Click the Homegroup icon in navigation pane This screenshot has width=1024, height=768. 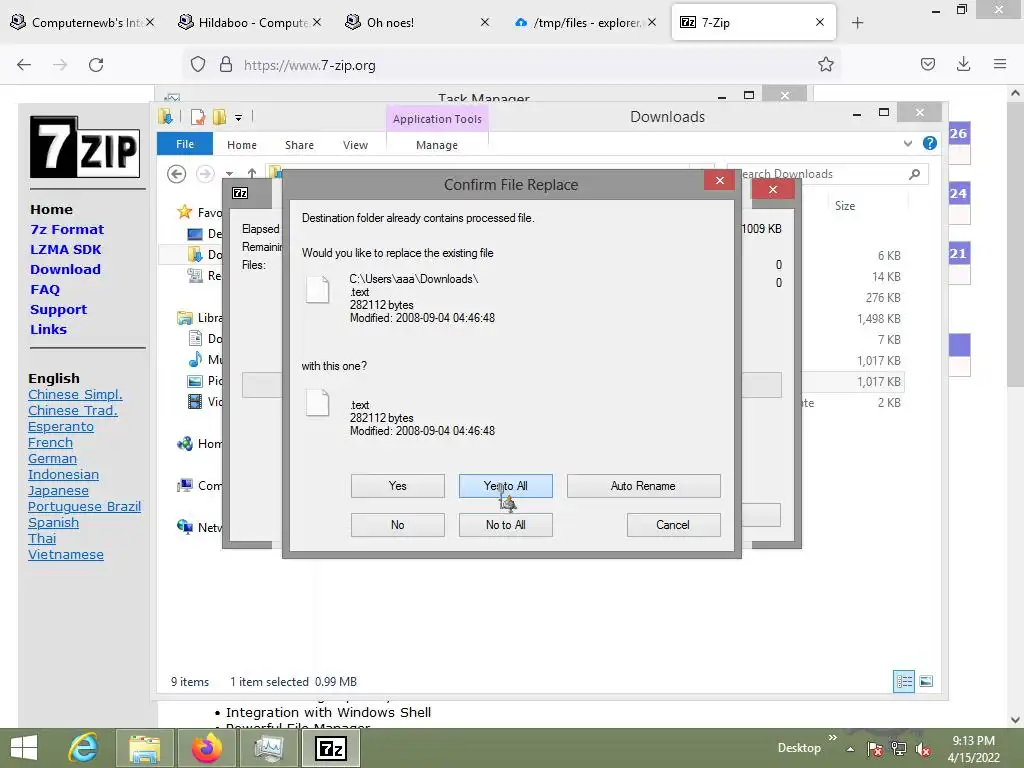pyautogui.click(x=185, y=444)
